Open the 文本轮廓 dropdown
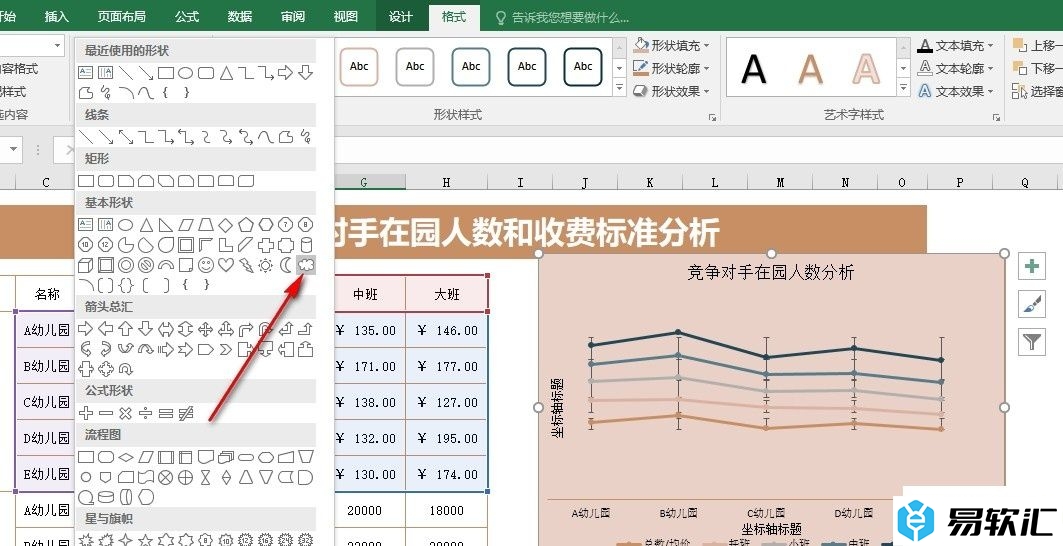Image resolution: width=1063 pixels, height=546 pixels. tap(956, 68)
